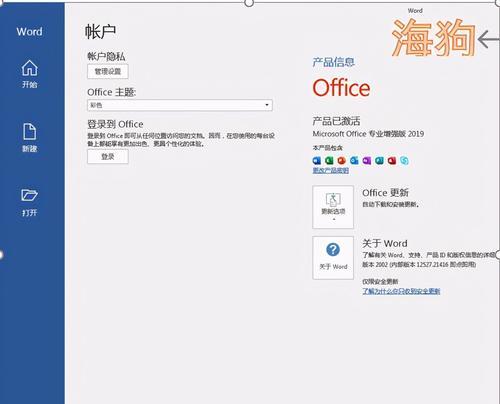
Task: Click the Word title in blue sidebar
Action: (x=30, y=32)
